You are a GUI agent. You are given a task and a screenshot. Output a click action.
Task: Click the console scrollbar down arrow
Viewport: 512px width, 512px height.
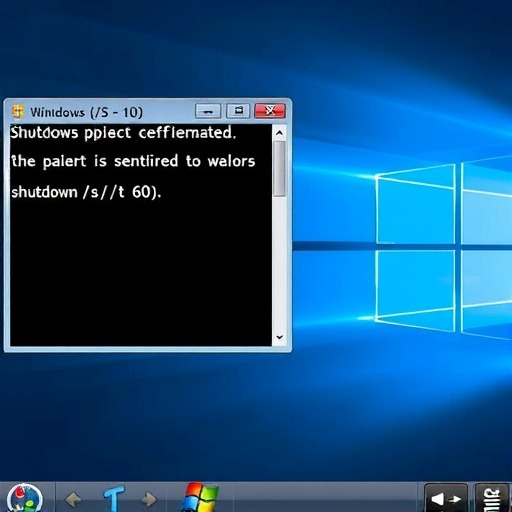coord(280,337)
